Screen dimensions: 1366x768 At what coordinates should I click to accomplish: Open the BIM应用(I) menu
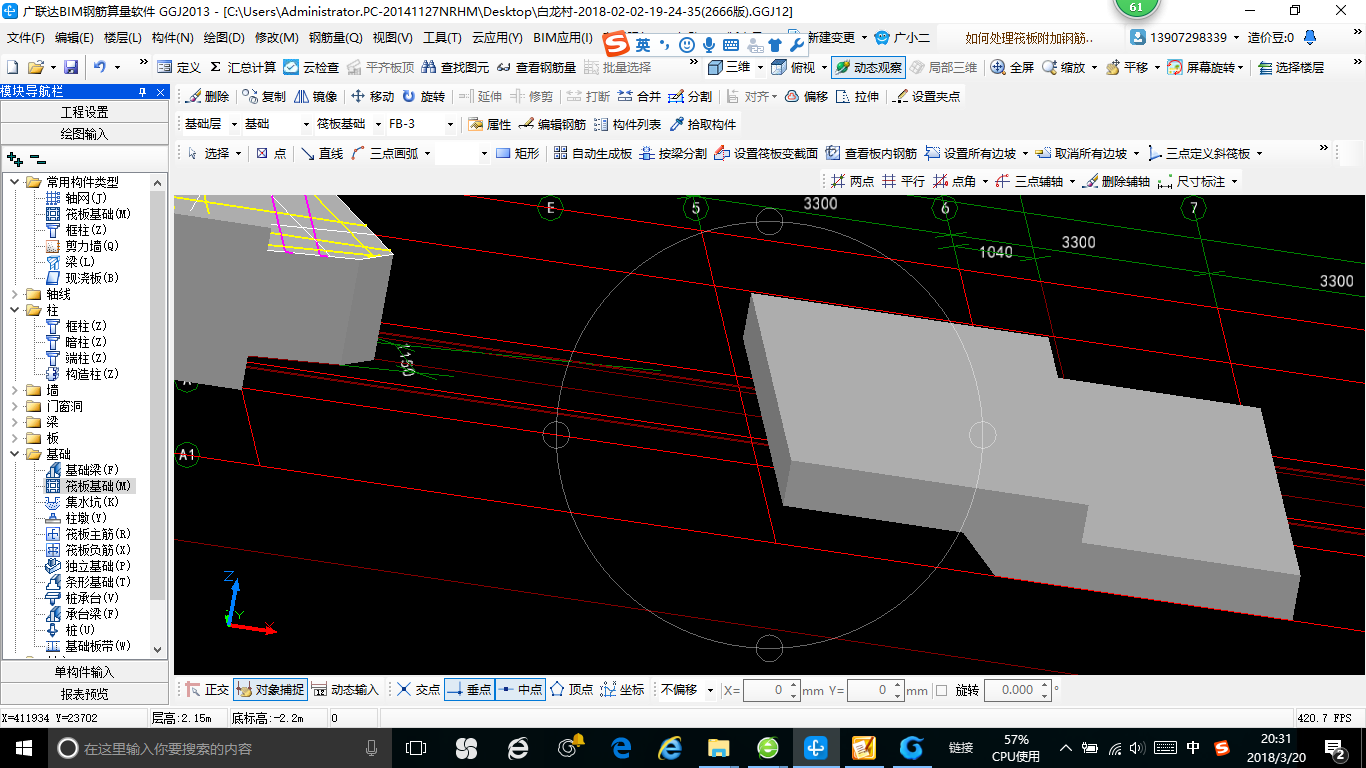(563, 38)
